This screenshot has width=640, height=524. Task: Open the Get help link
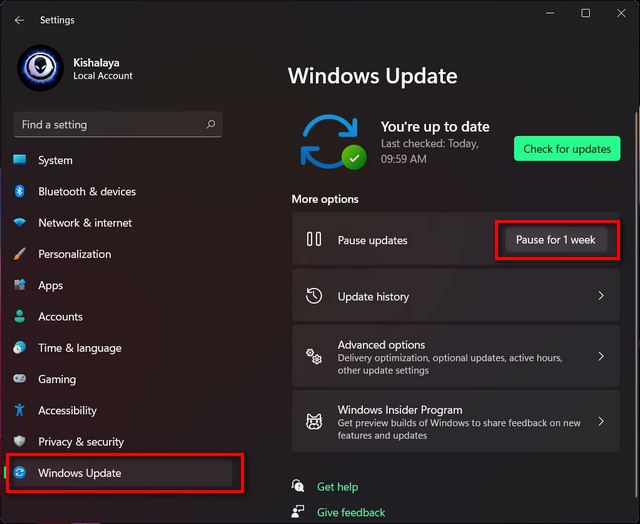[337, 486]
